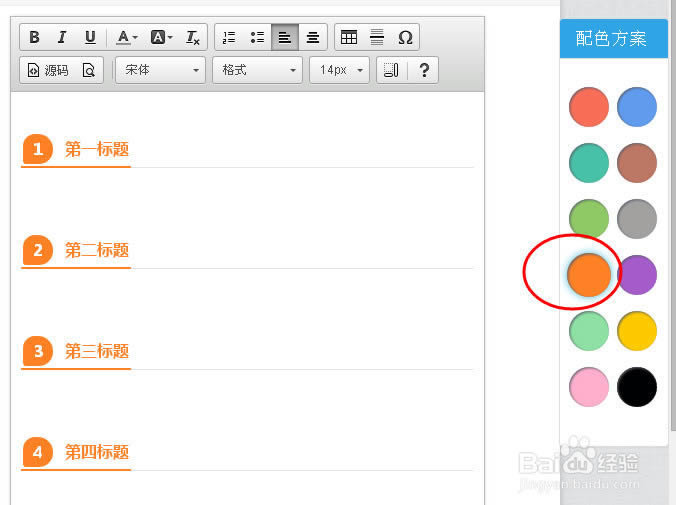The image size is (676, 505).
Task: Open the 宋体 font dropdown
Action: (160, 71)
